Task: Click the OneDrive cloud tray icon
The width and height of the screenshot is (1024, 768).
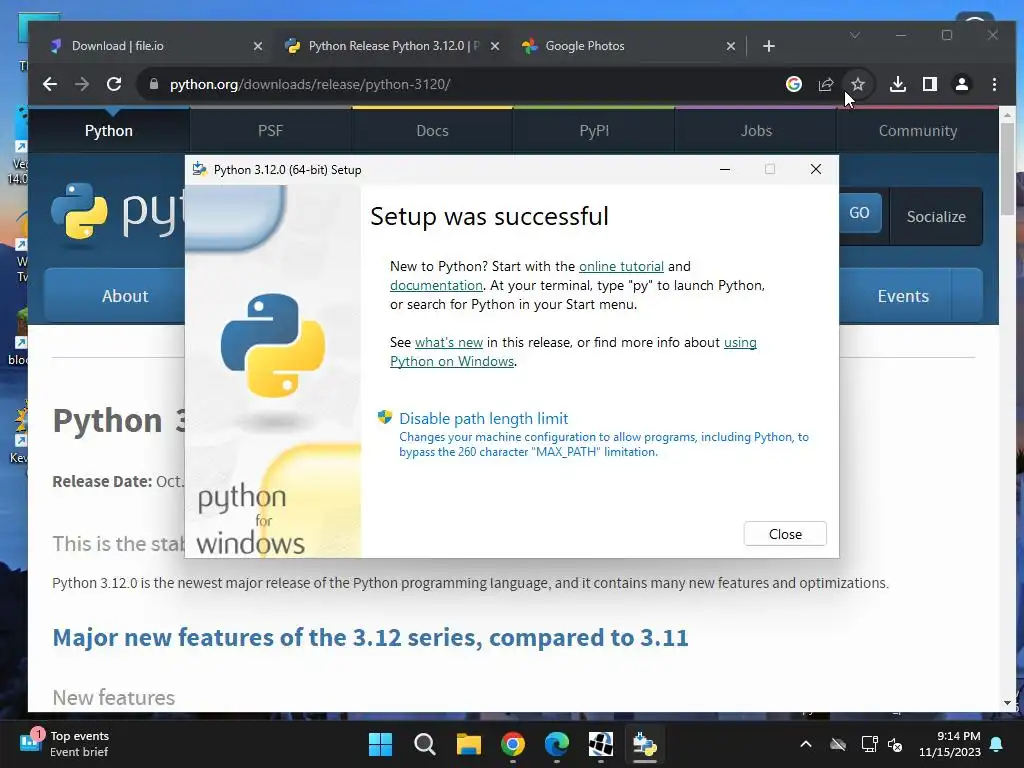Action: point(838,744)
